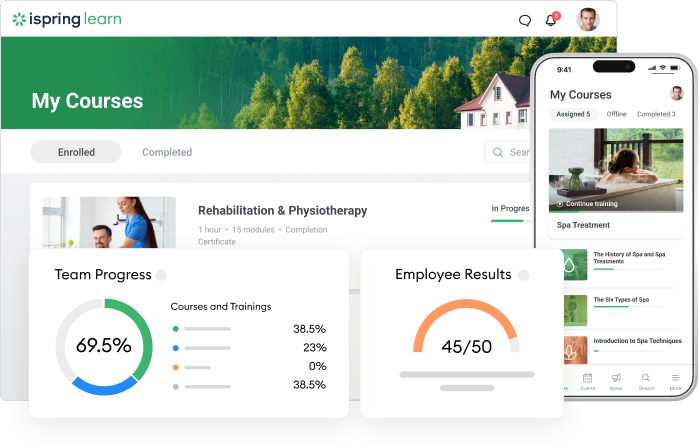Select the Offline tab on phone

(616, 114)
